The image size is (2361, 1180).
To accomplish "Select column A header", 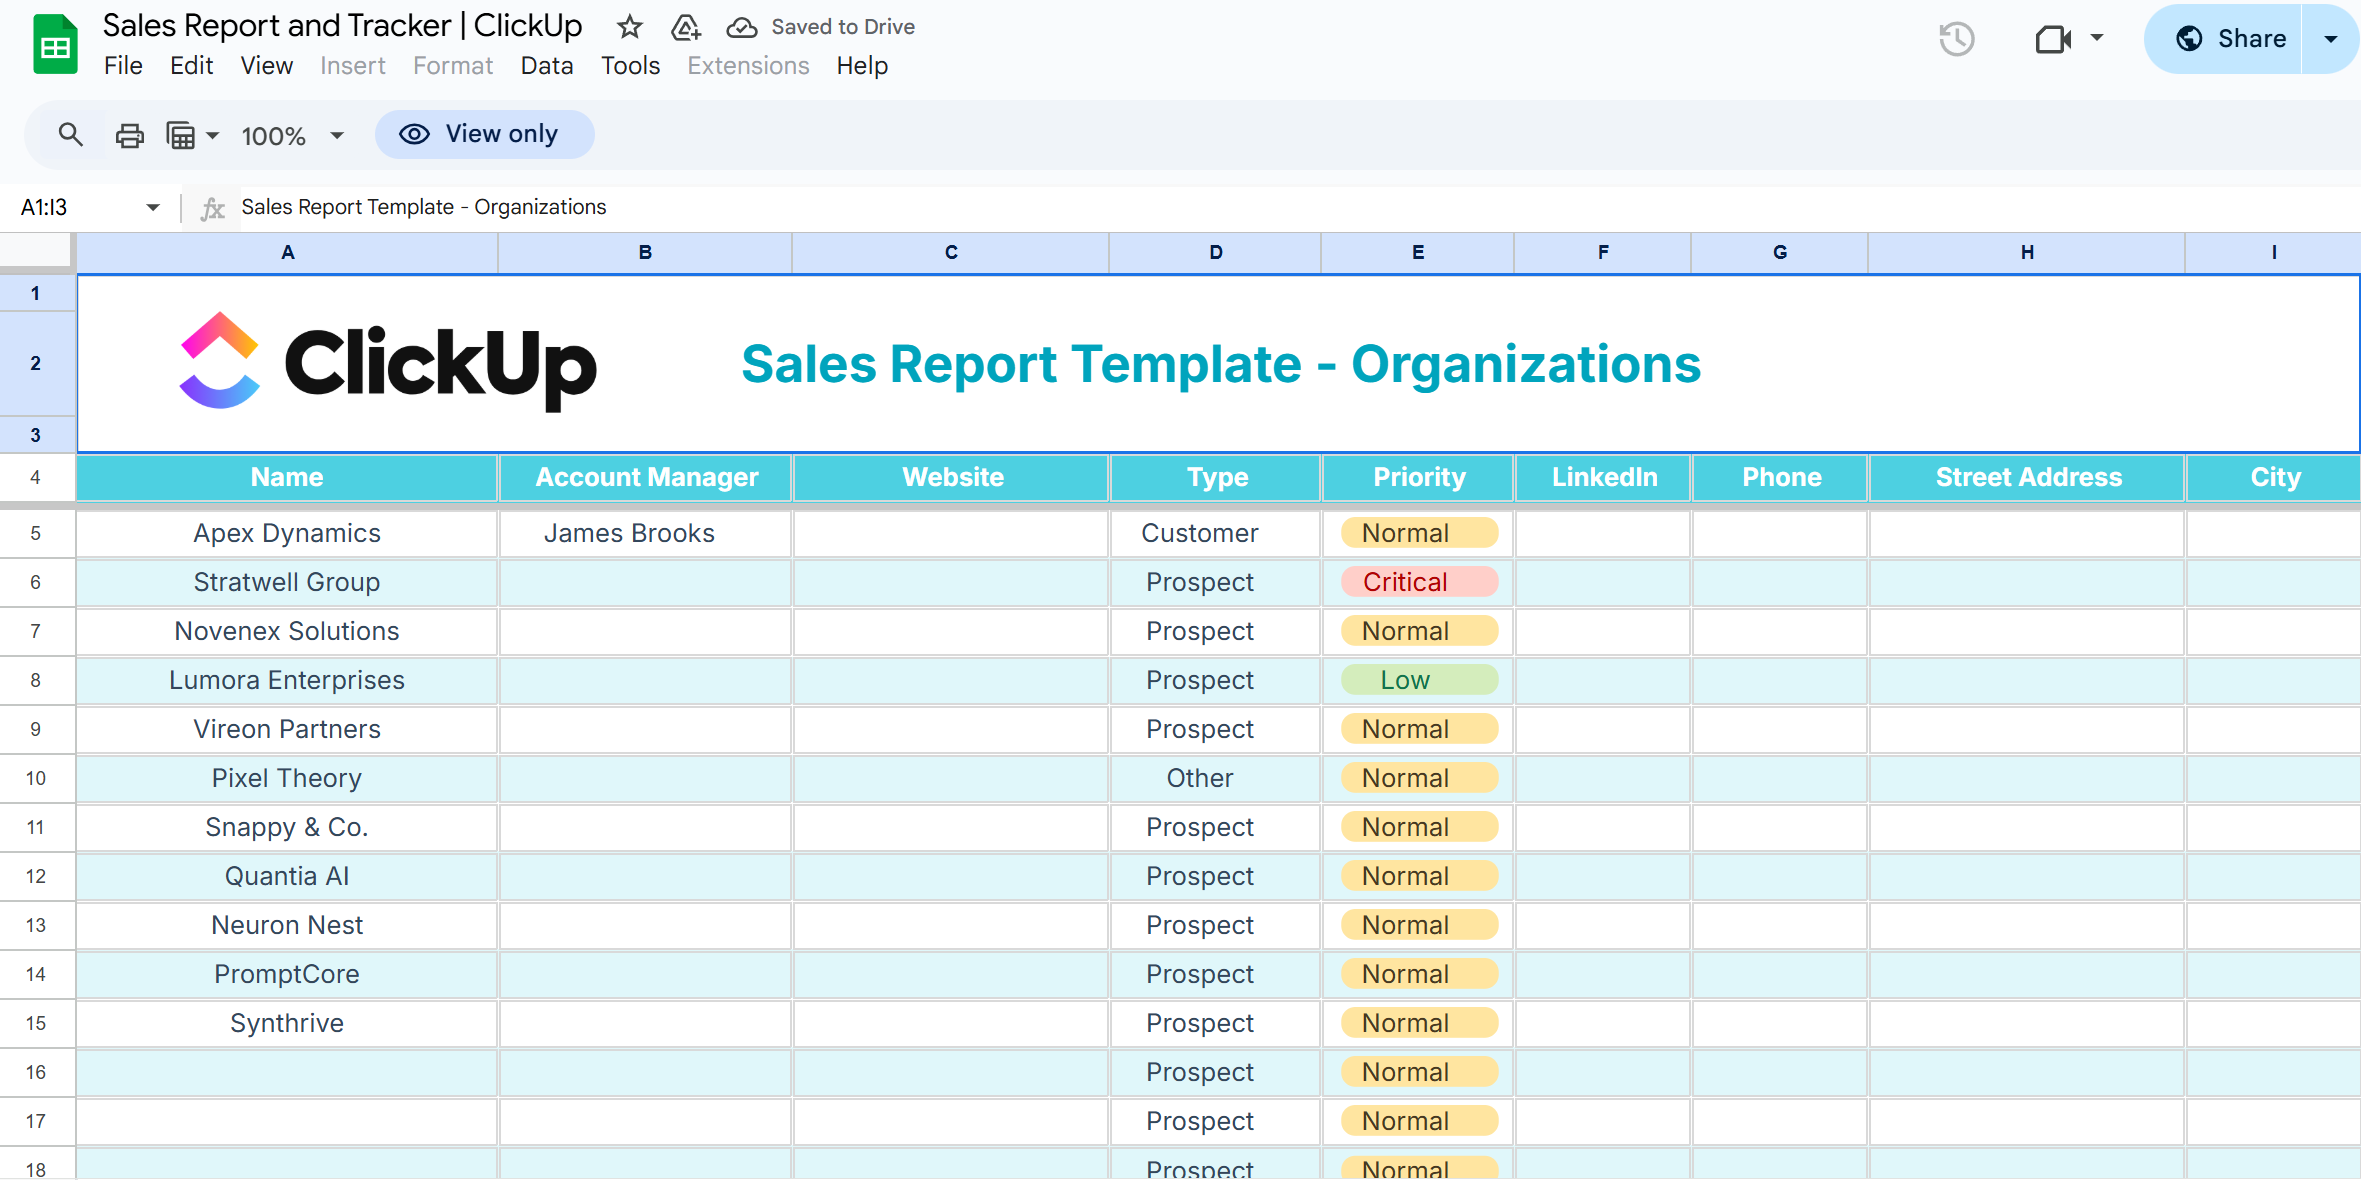I will click(x=287, y=253).
